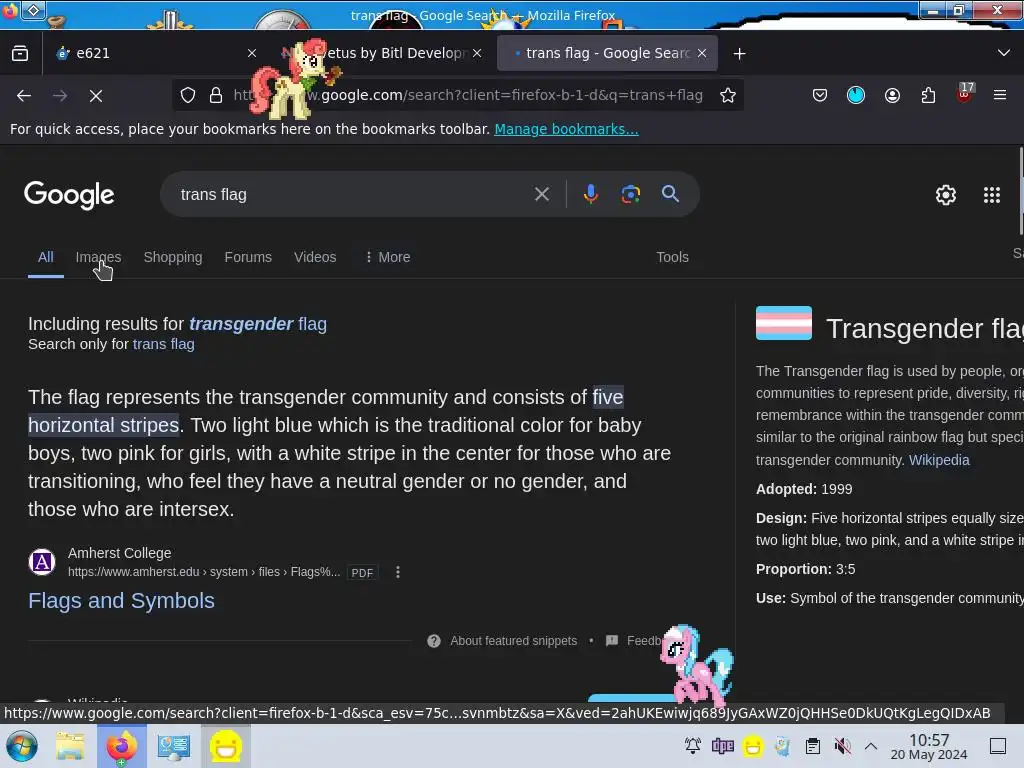Search only for trans flag
The height and width of the screenshot is (768, 1024).
coord(163,344)
